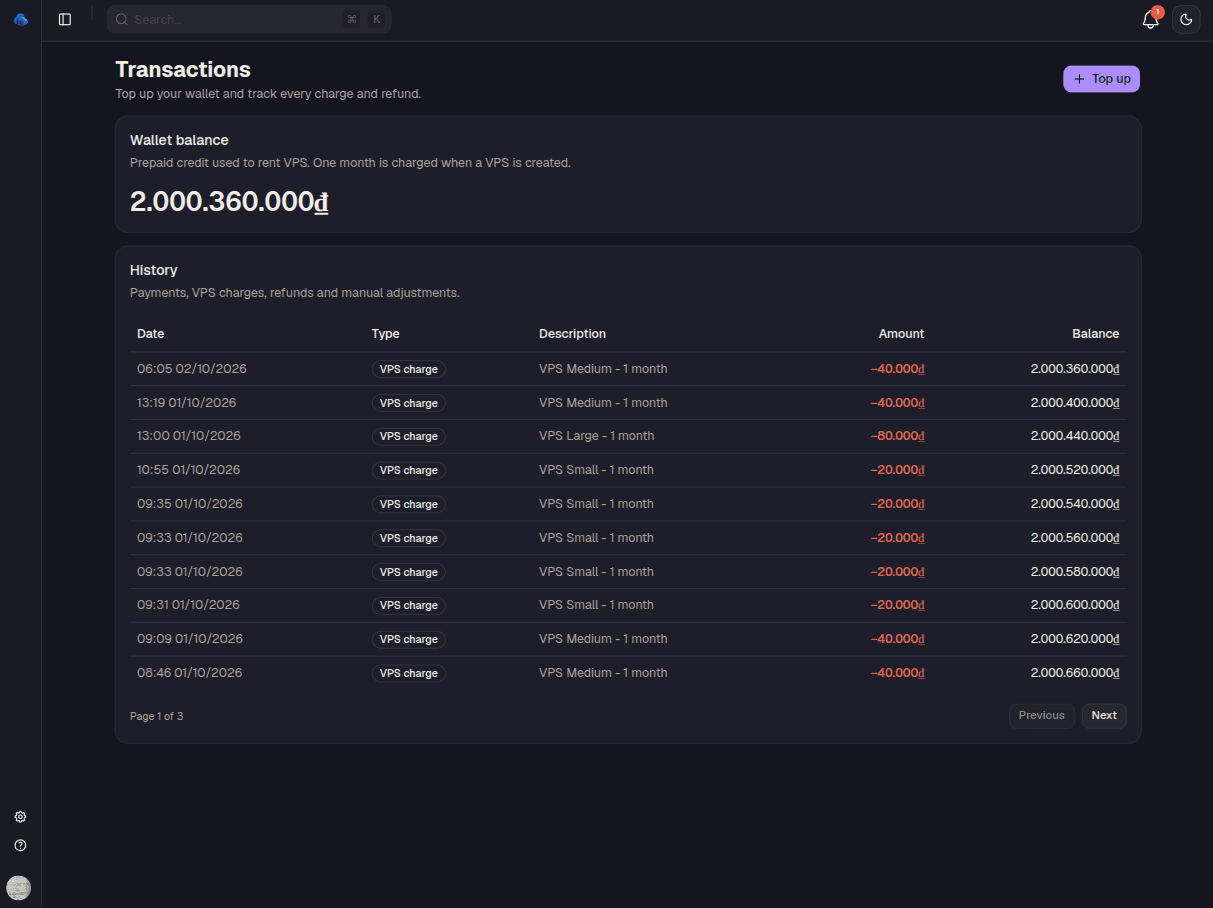This screenshot has height=908, width=1213.
Task: Click date 09:31 01/10/2026
Action: (x=188, y=605)
